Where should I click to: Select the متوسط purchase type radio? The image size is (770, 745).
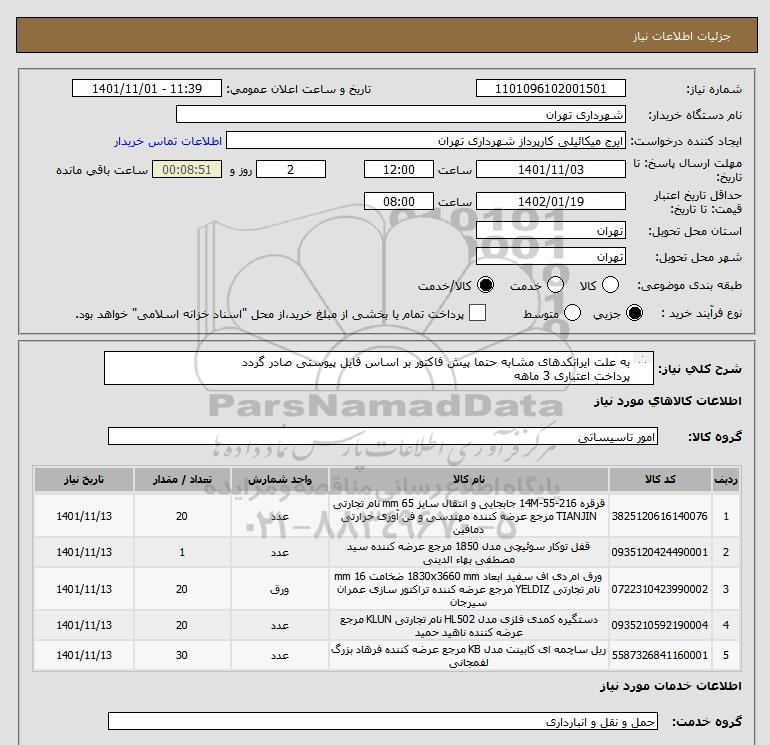pyautogui.click(x=573, y=313)
